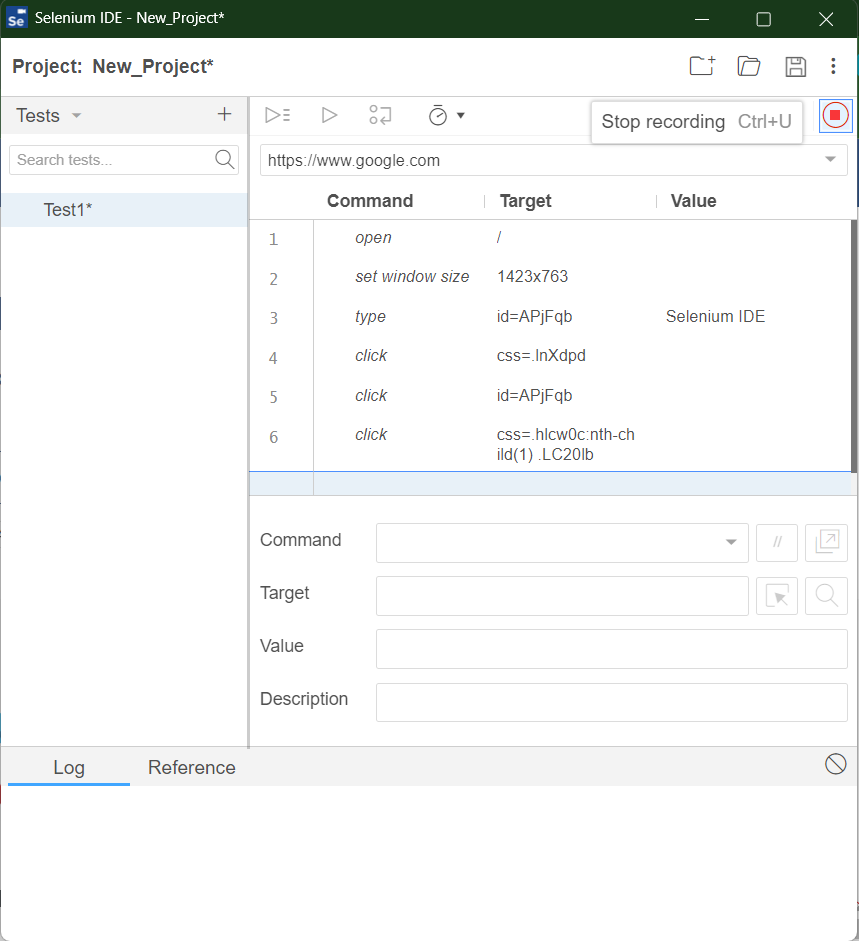Switch to the Log tab

coord(68,767)
